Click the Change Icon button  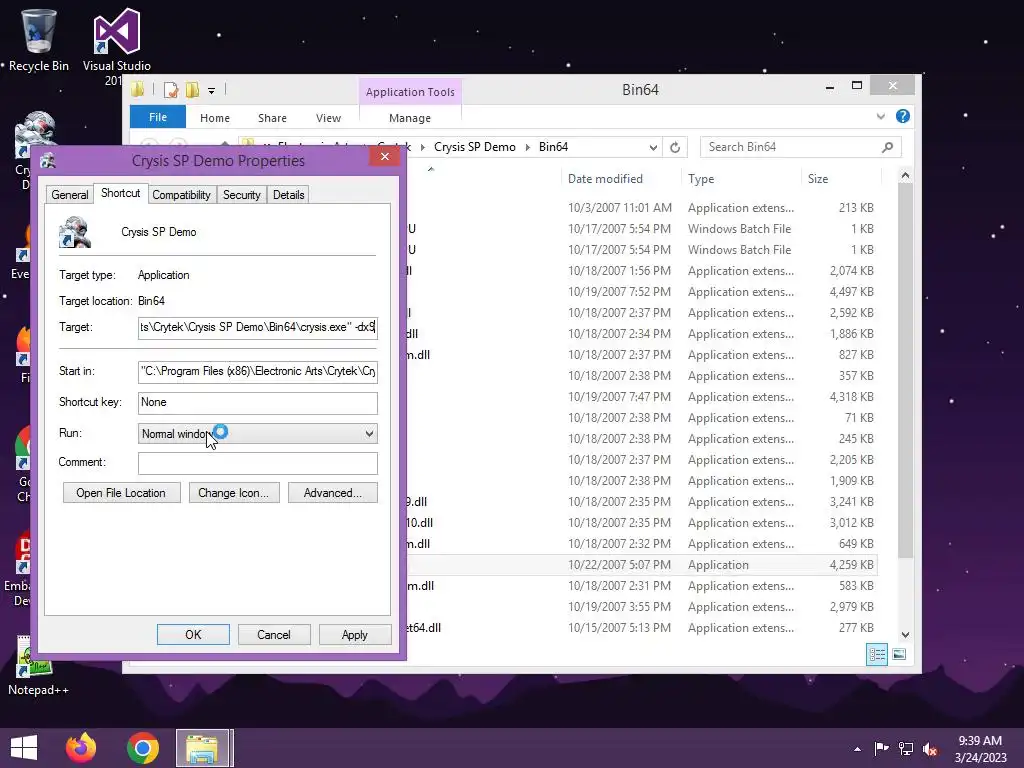pyautogui.click(x=234, y=493)
